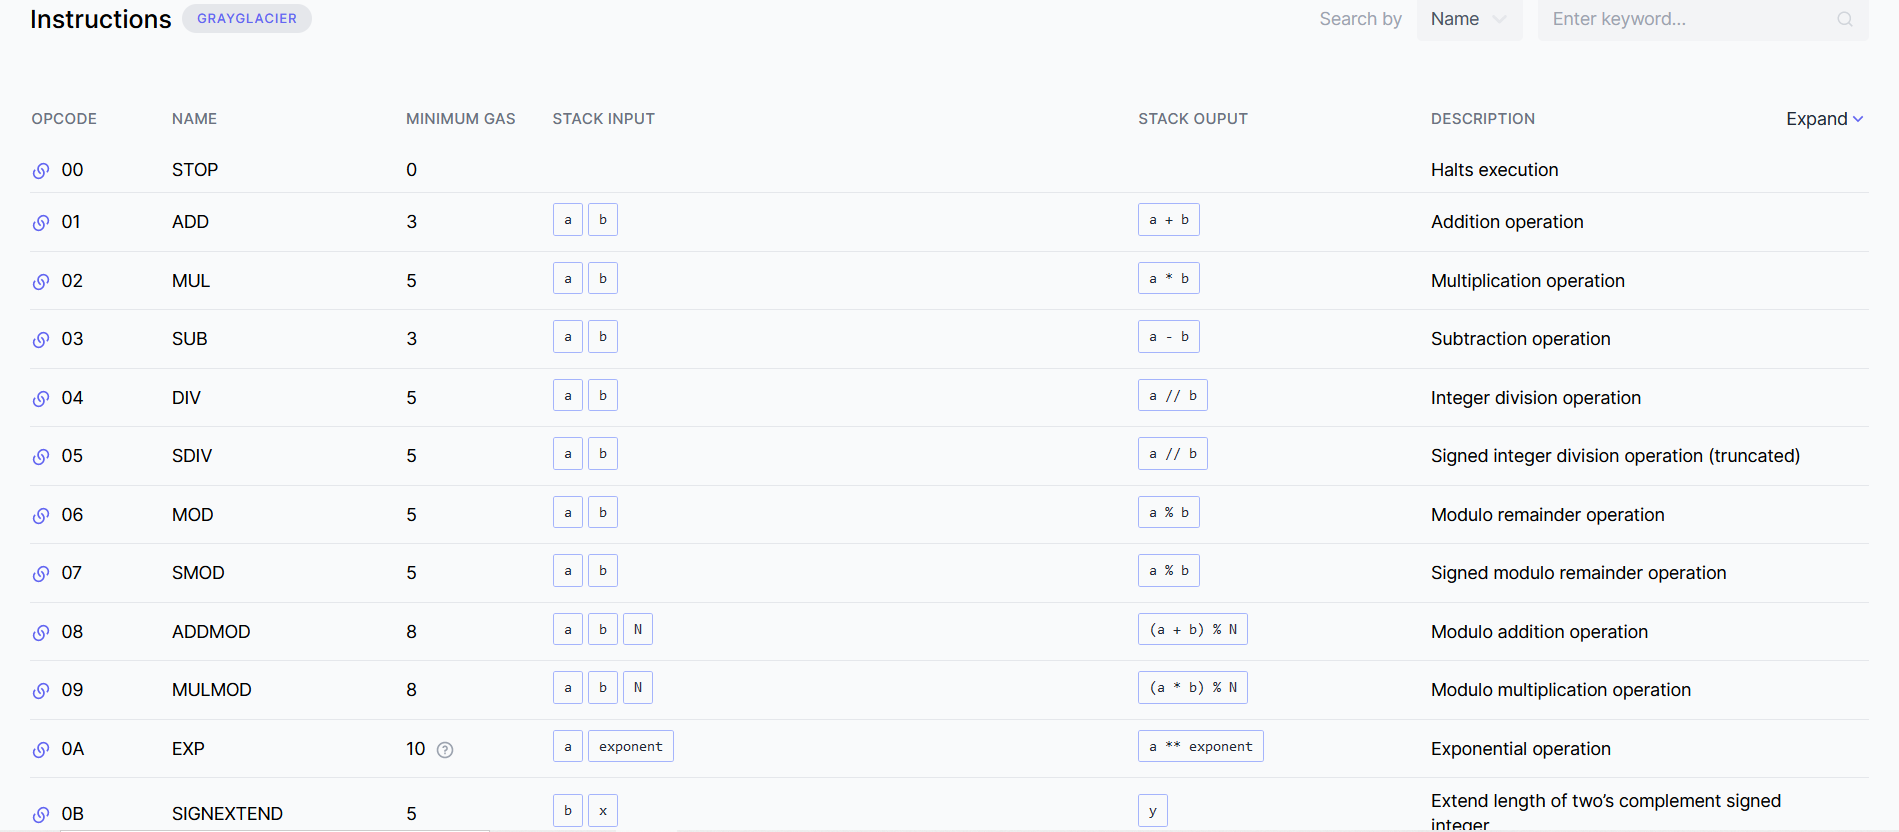Copy the anchor link for the ADD opcode

click(x=41, y=223)
